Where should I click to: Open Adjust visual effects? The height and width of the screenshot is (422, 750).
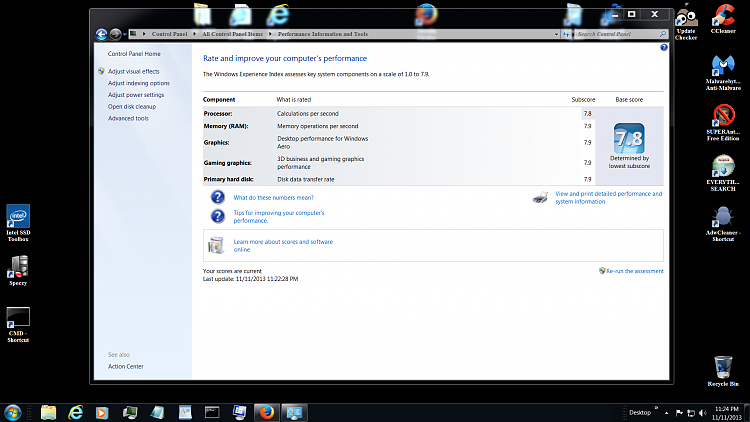pos(133,71)
